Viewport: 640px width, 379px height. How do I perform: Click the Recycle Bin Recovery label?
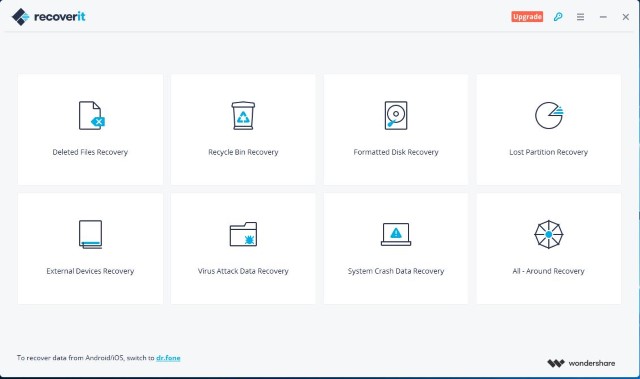243,152
